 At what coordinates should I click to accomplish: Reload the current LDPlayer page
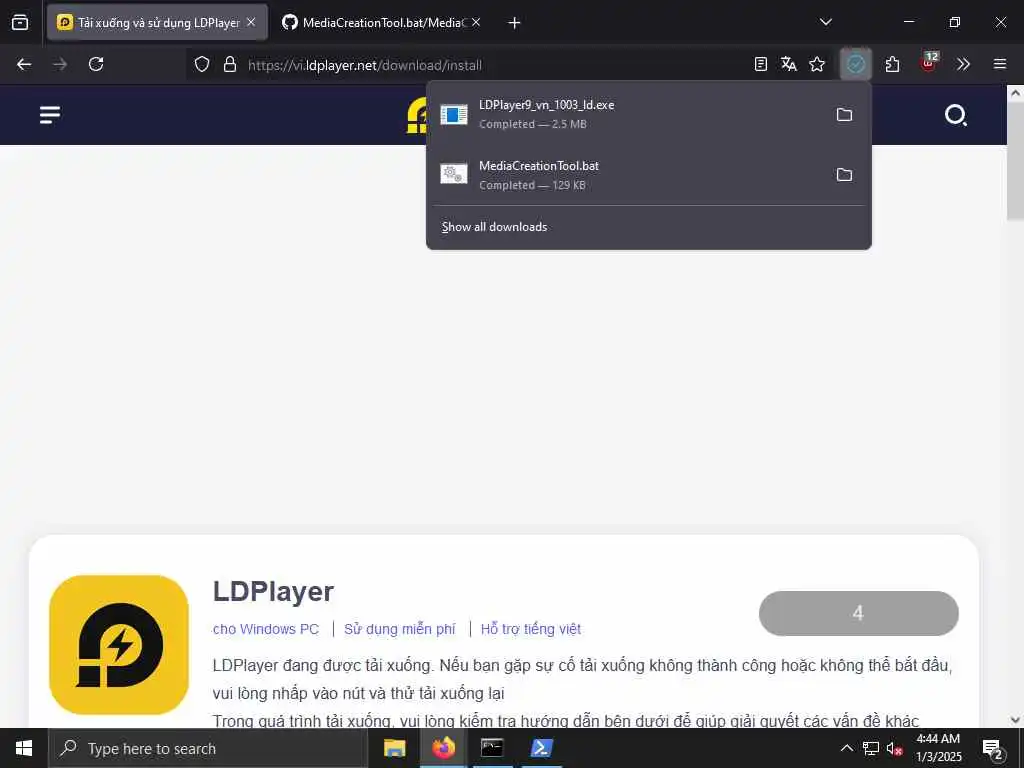pos(96,64)
